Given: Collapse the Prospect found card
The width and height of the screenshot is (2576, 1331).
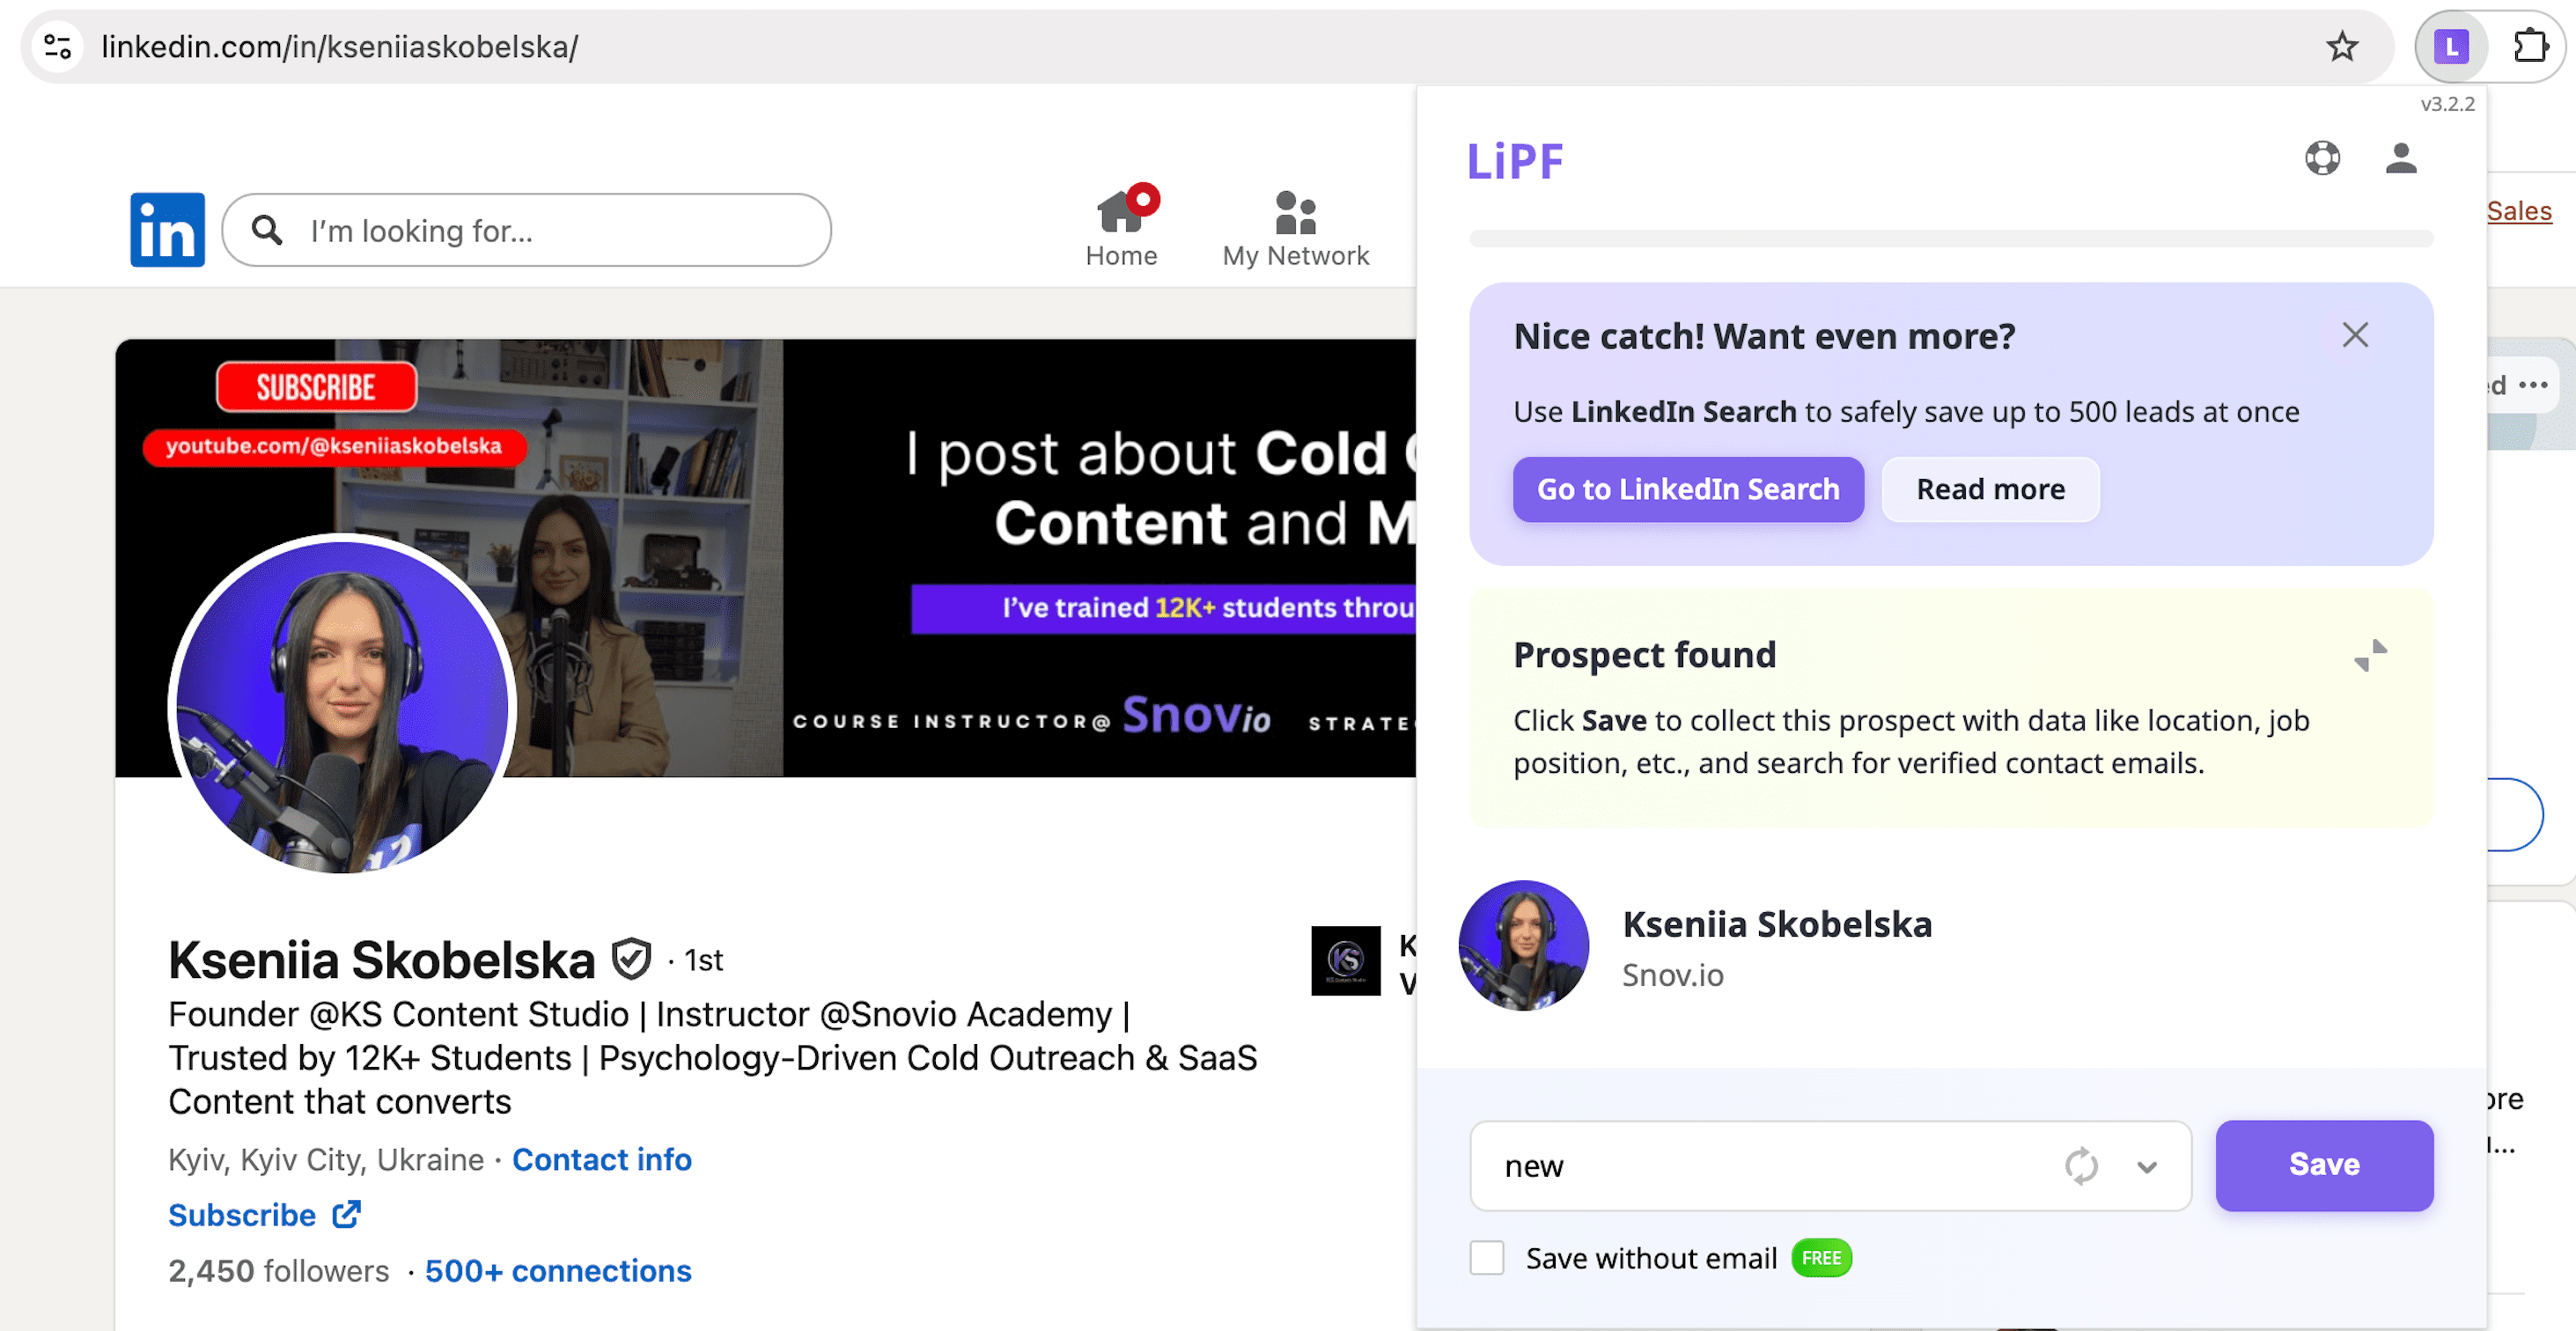Looking at the screenshot, I should click(2370, 656).
